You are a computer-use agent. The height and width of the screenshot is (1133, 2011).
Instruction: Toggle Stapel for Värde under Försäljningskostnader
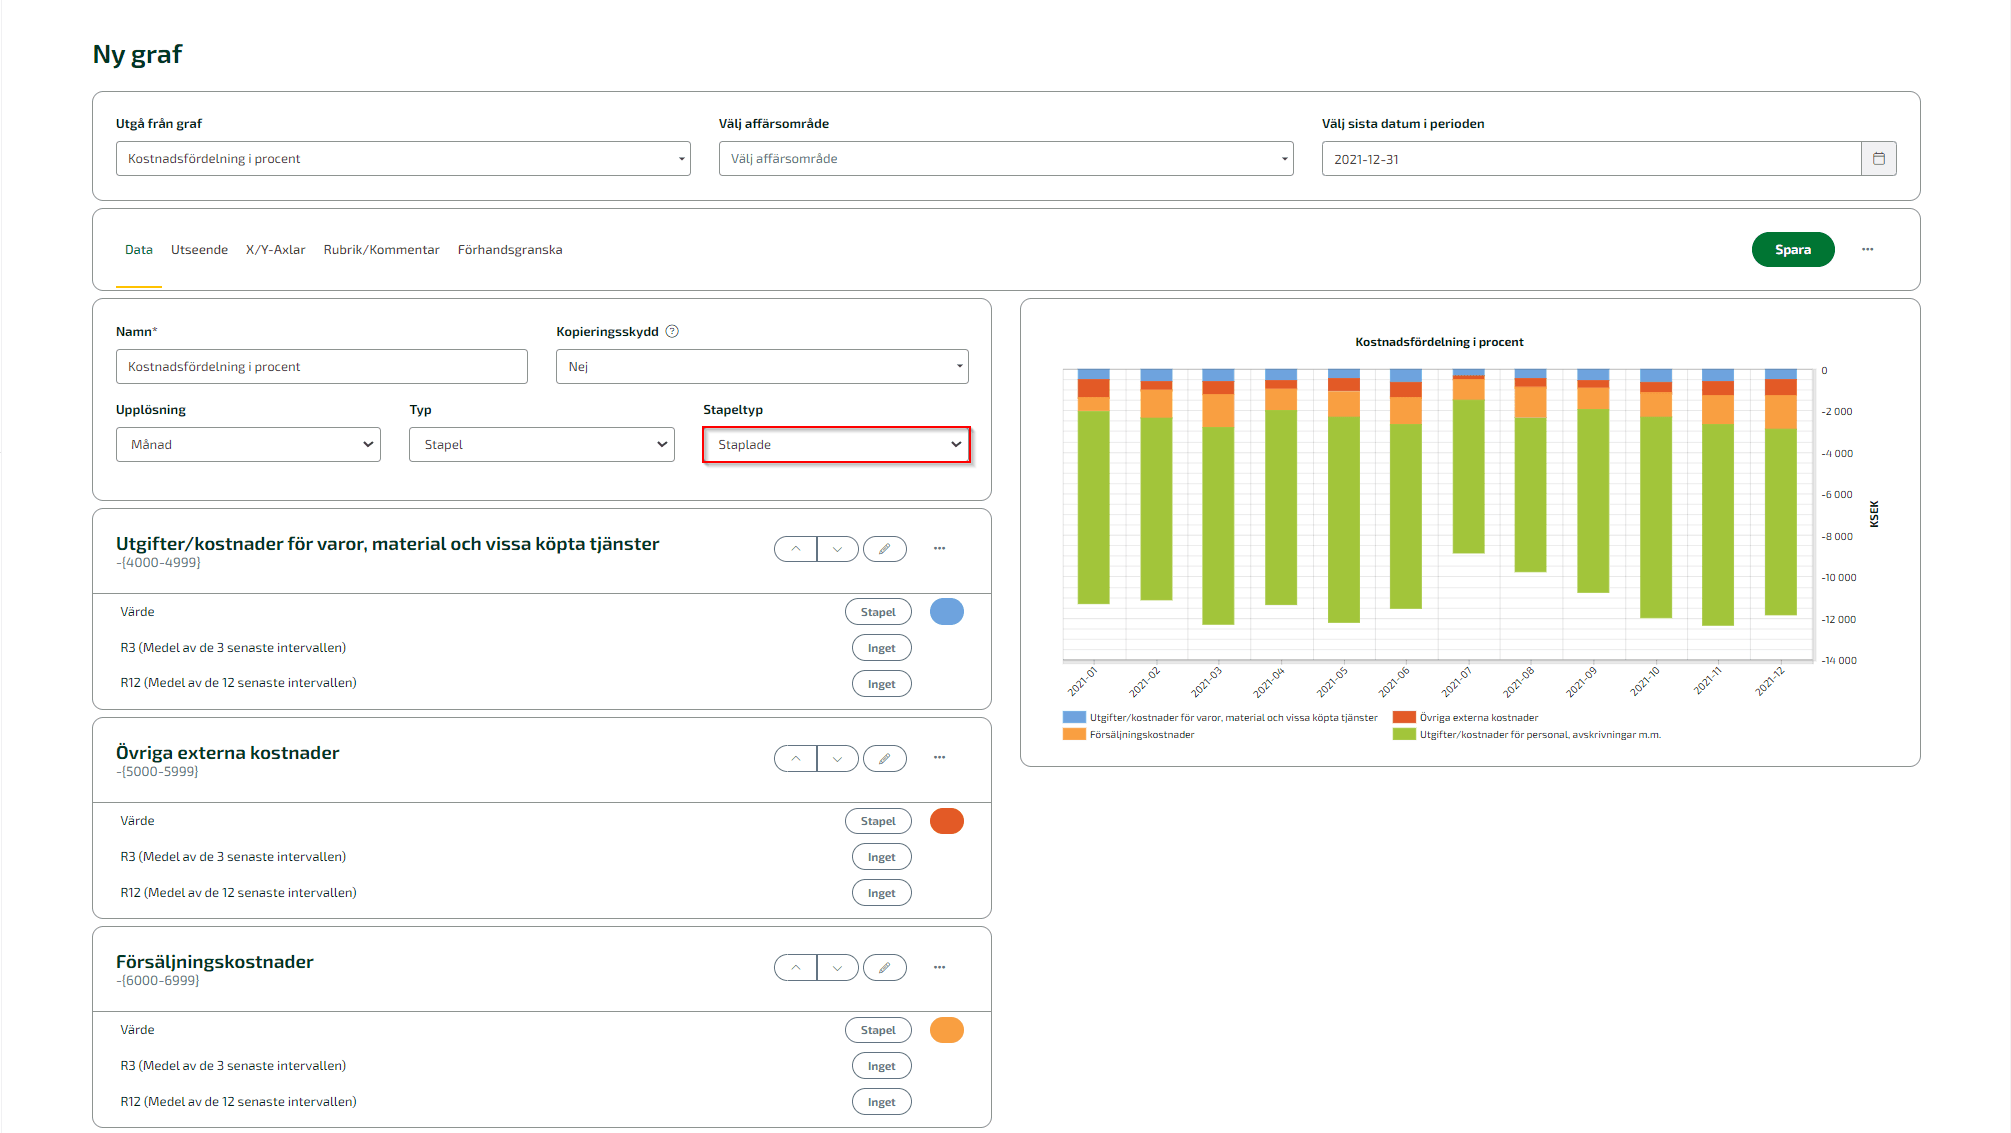pos(878,1030)
